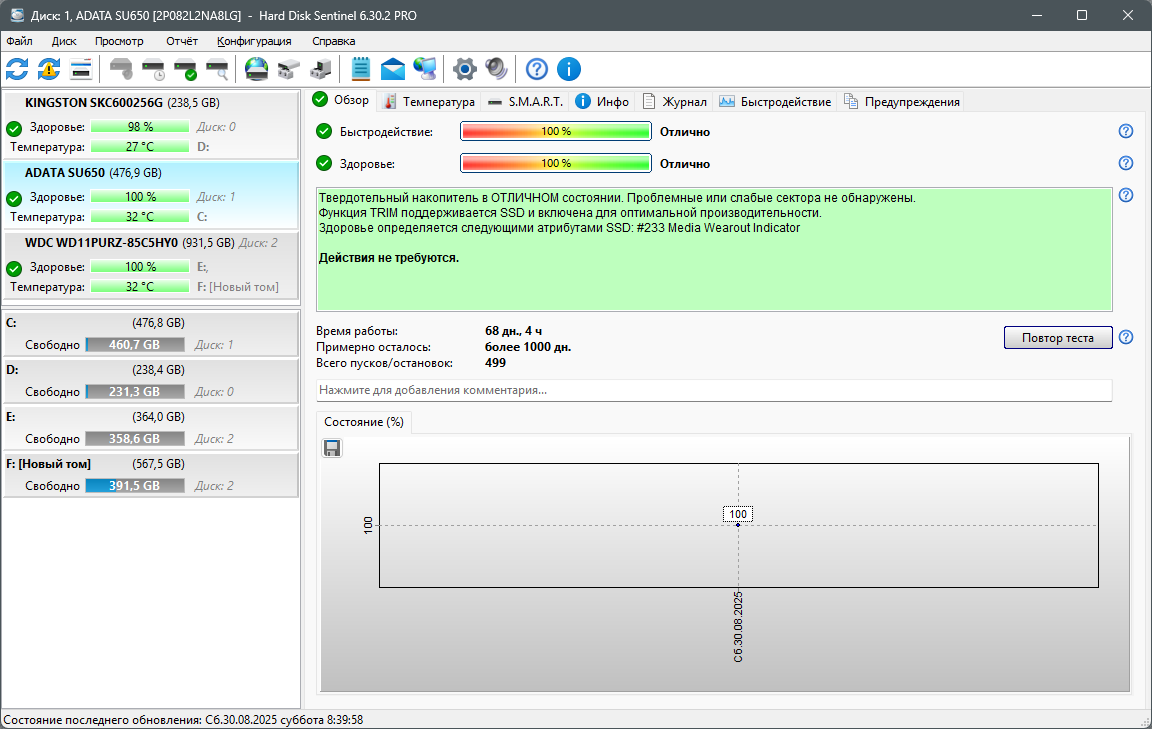The image size is (1152, 729).
Task: Click the blue refresh arrows toolbar icon
Action: click(17, 69)
